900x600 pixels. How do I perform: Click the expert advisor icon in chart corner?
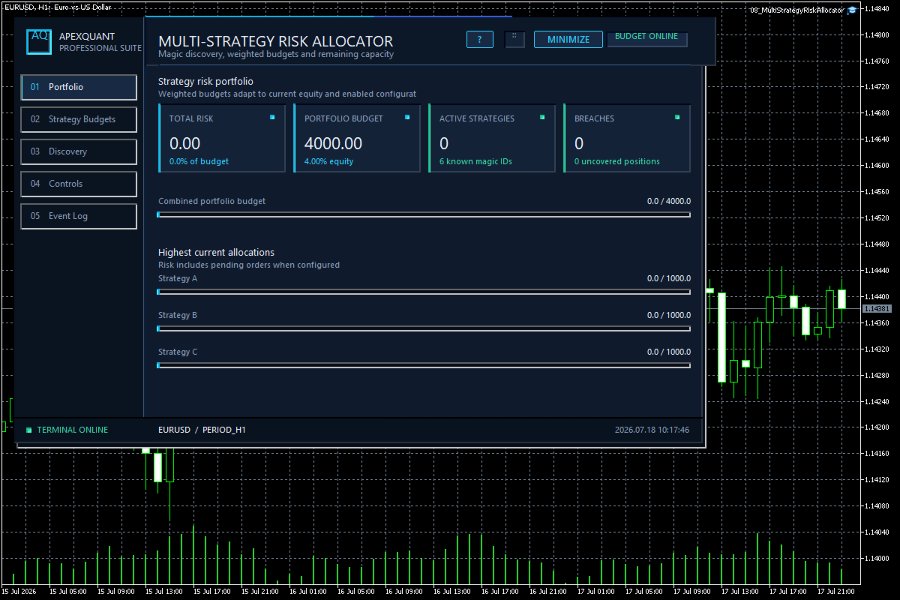852,10
